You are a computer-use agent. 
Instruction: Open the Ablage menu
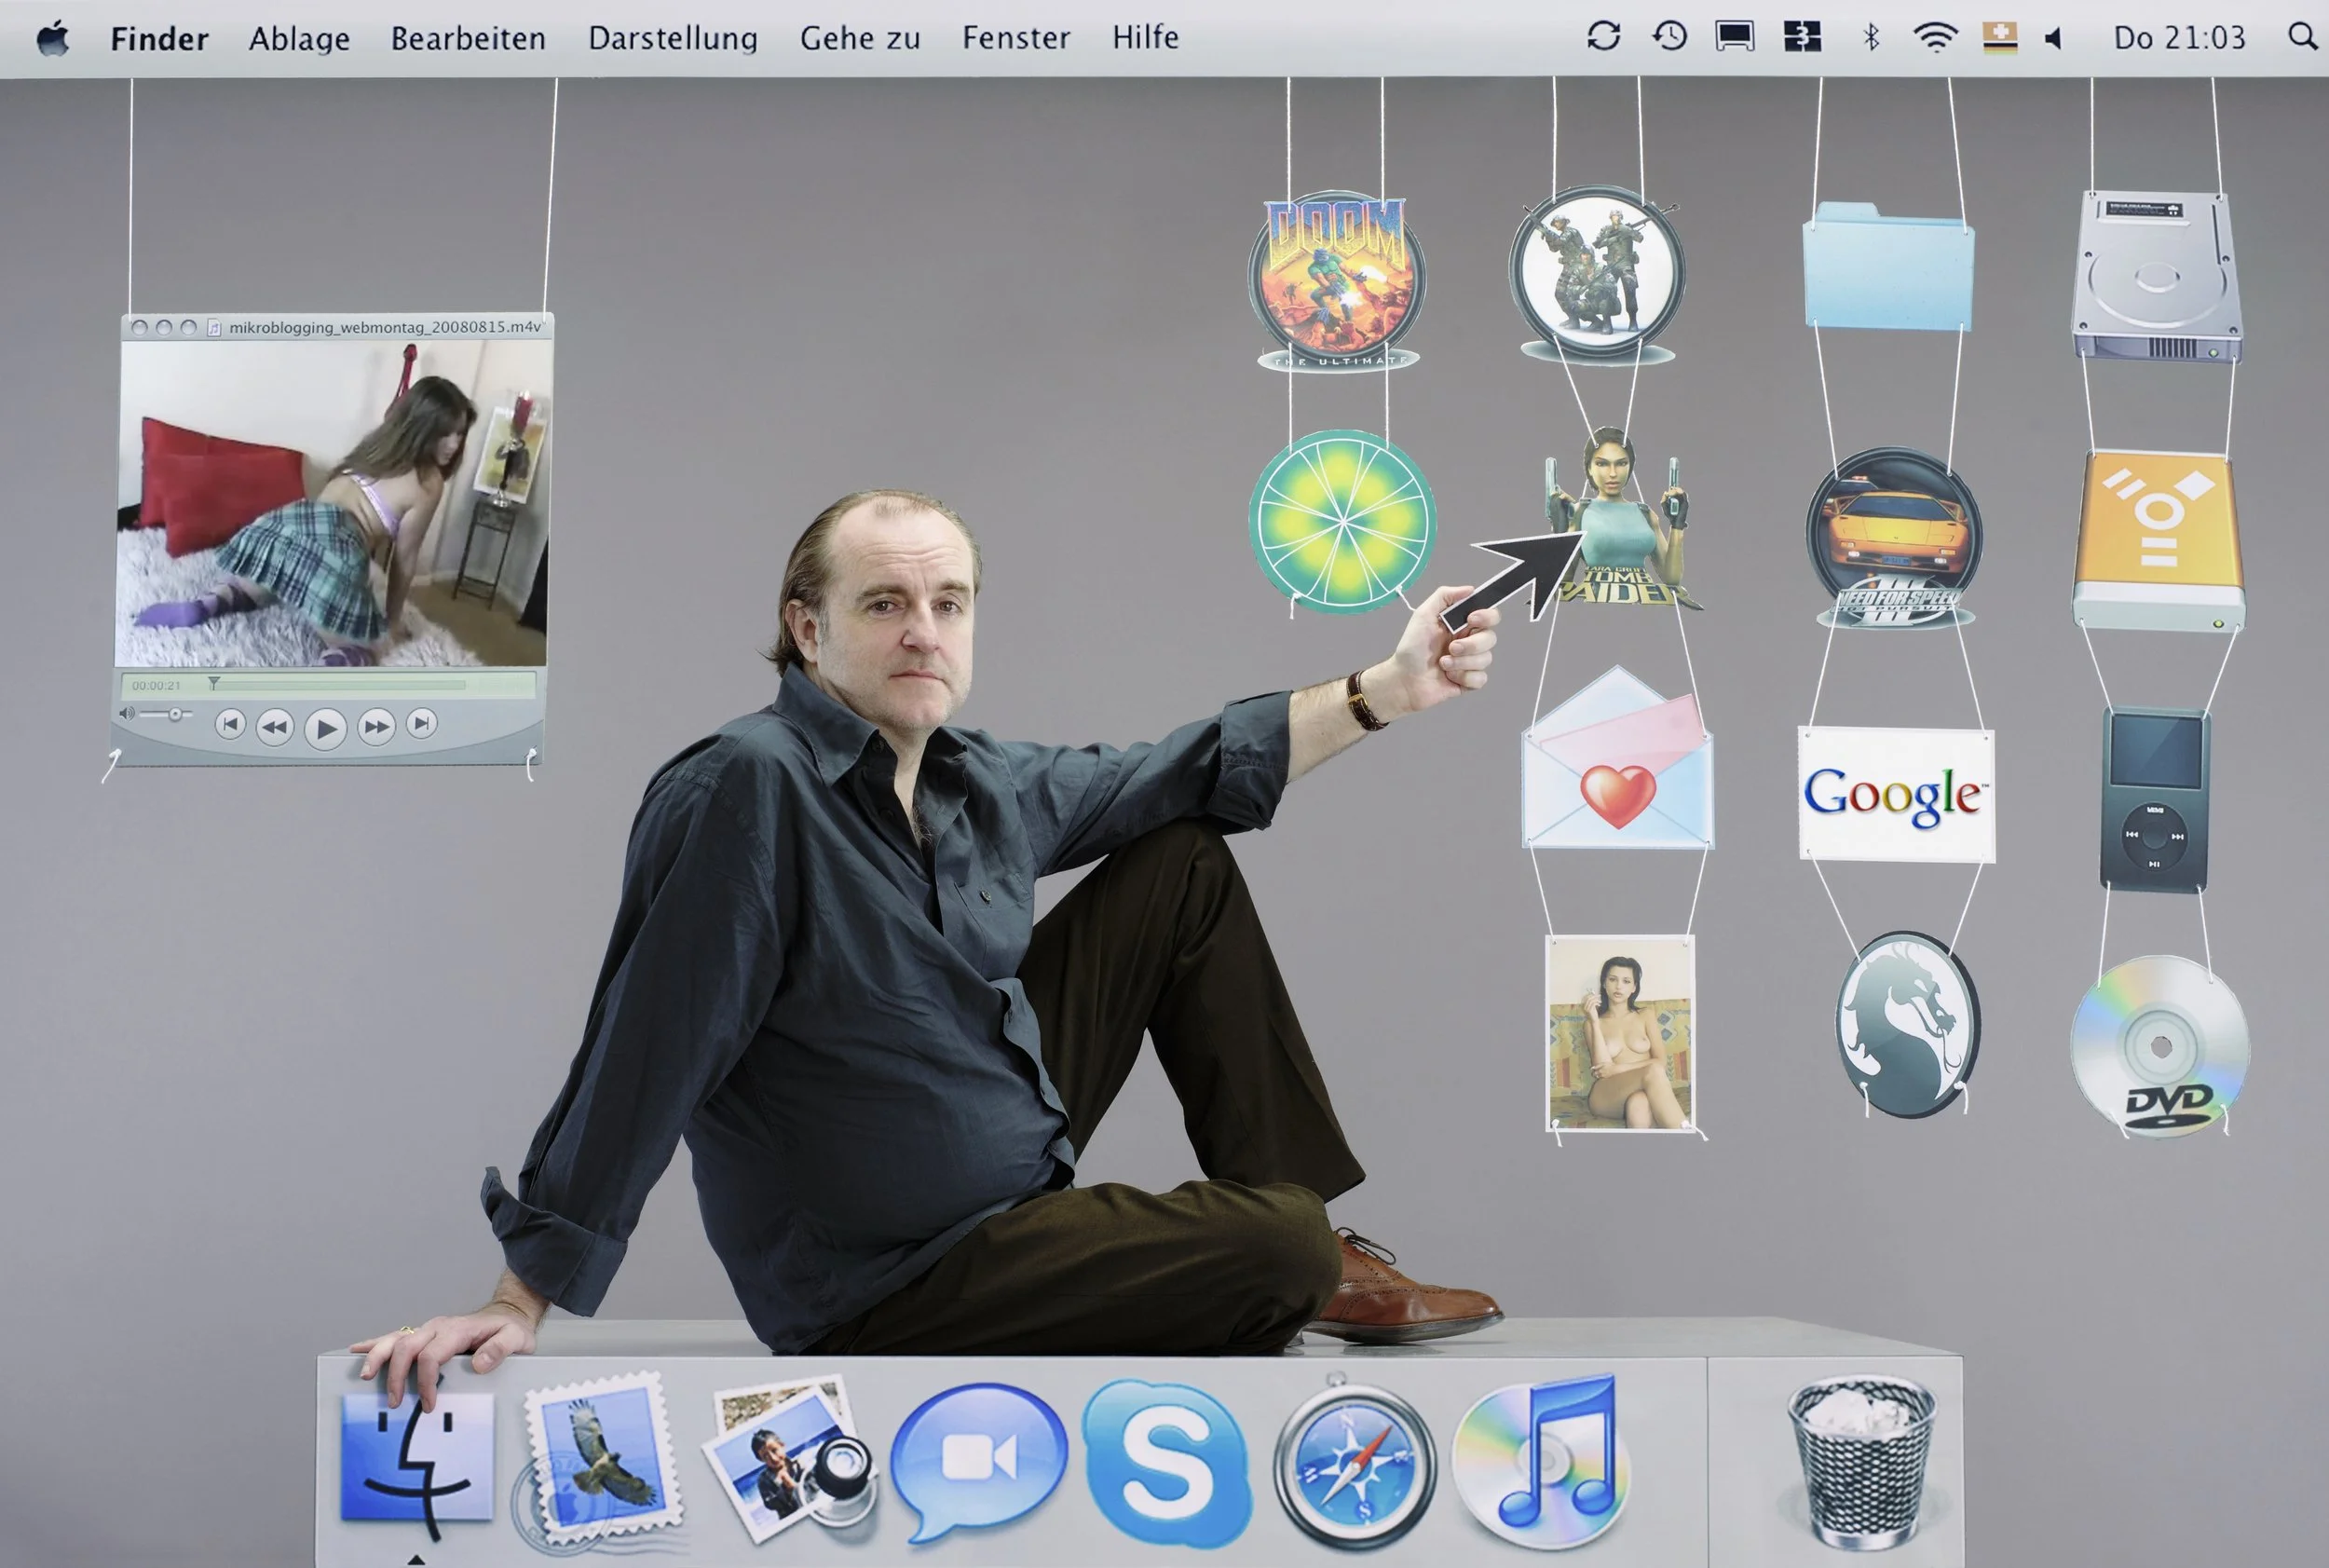tap(299, 38)
